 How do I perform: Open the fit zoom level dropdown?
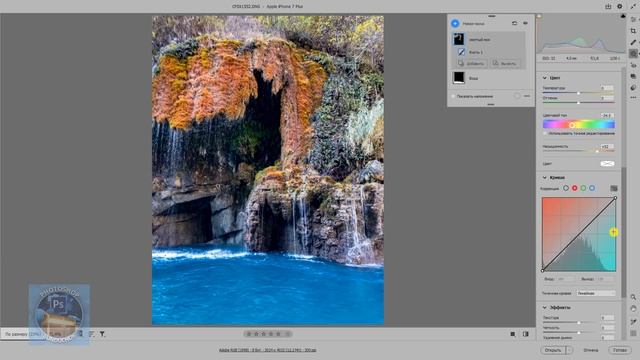tap(23, 334)
